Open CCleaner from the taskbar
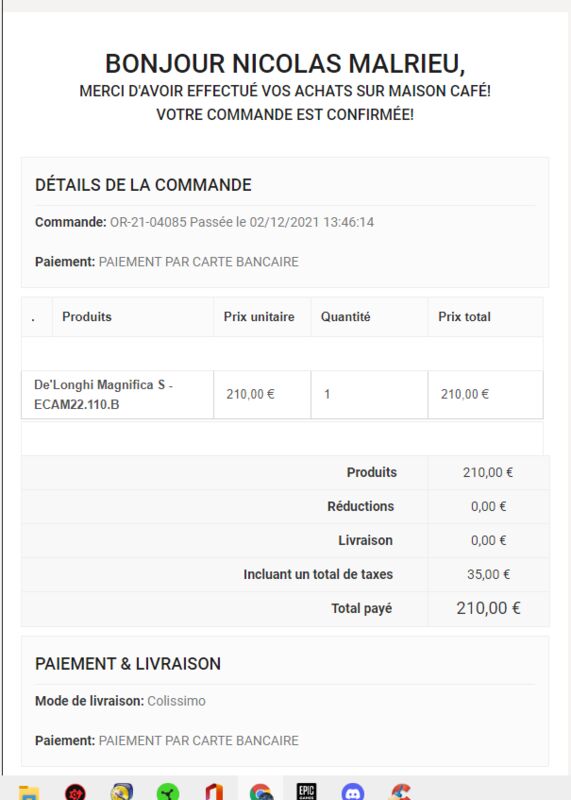The width and height of the screenshot is (571, 800). coord(400,793)
